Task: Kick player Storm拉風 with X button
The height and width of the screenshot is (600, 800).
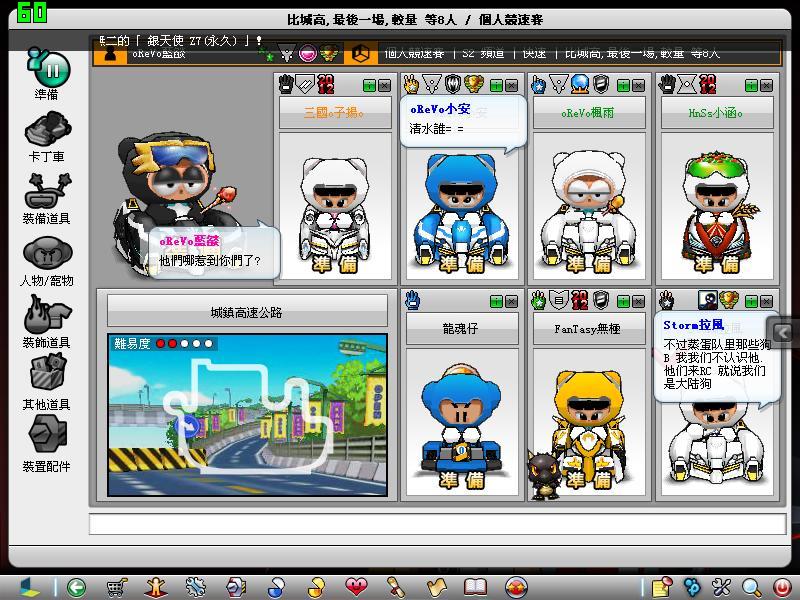Action: pyautogui.click(x=766, y=302)
